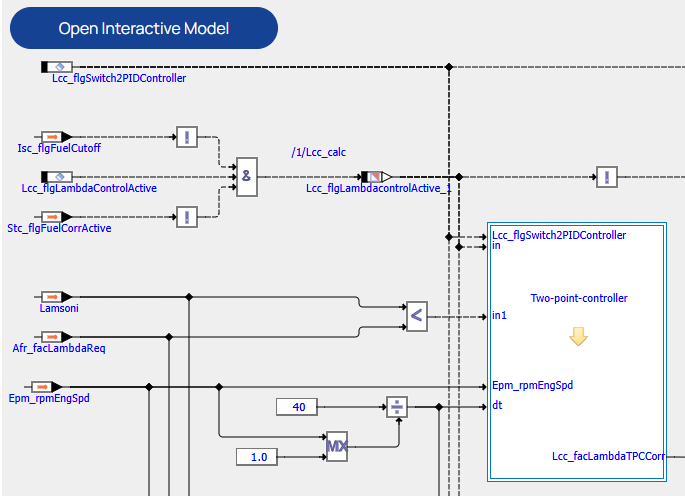The width and height of the screenshot is (685, 496).
Task: Select the Lcc_flgSwitch2PIDController input port icon
Action: [57, 67]
